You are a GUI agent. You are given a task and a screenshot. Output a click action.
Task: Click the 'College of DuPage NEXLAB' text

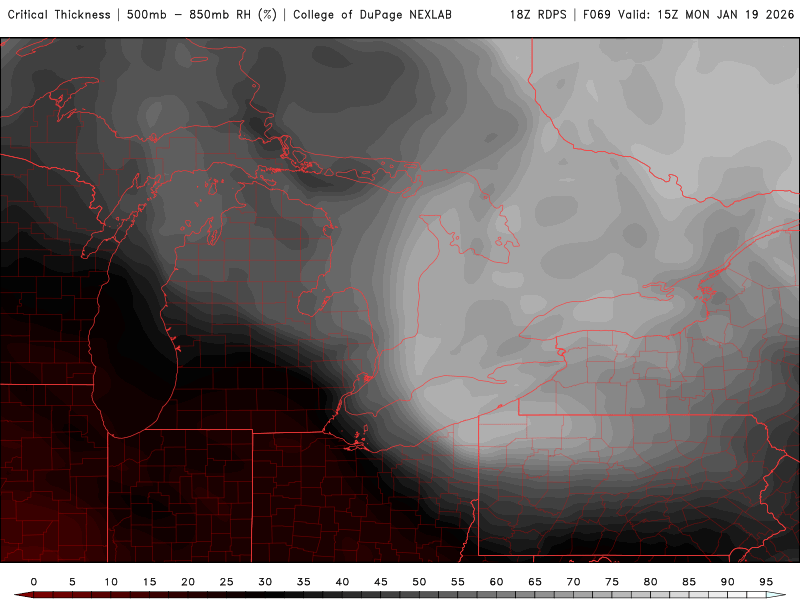coord(372,15)
